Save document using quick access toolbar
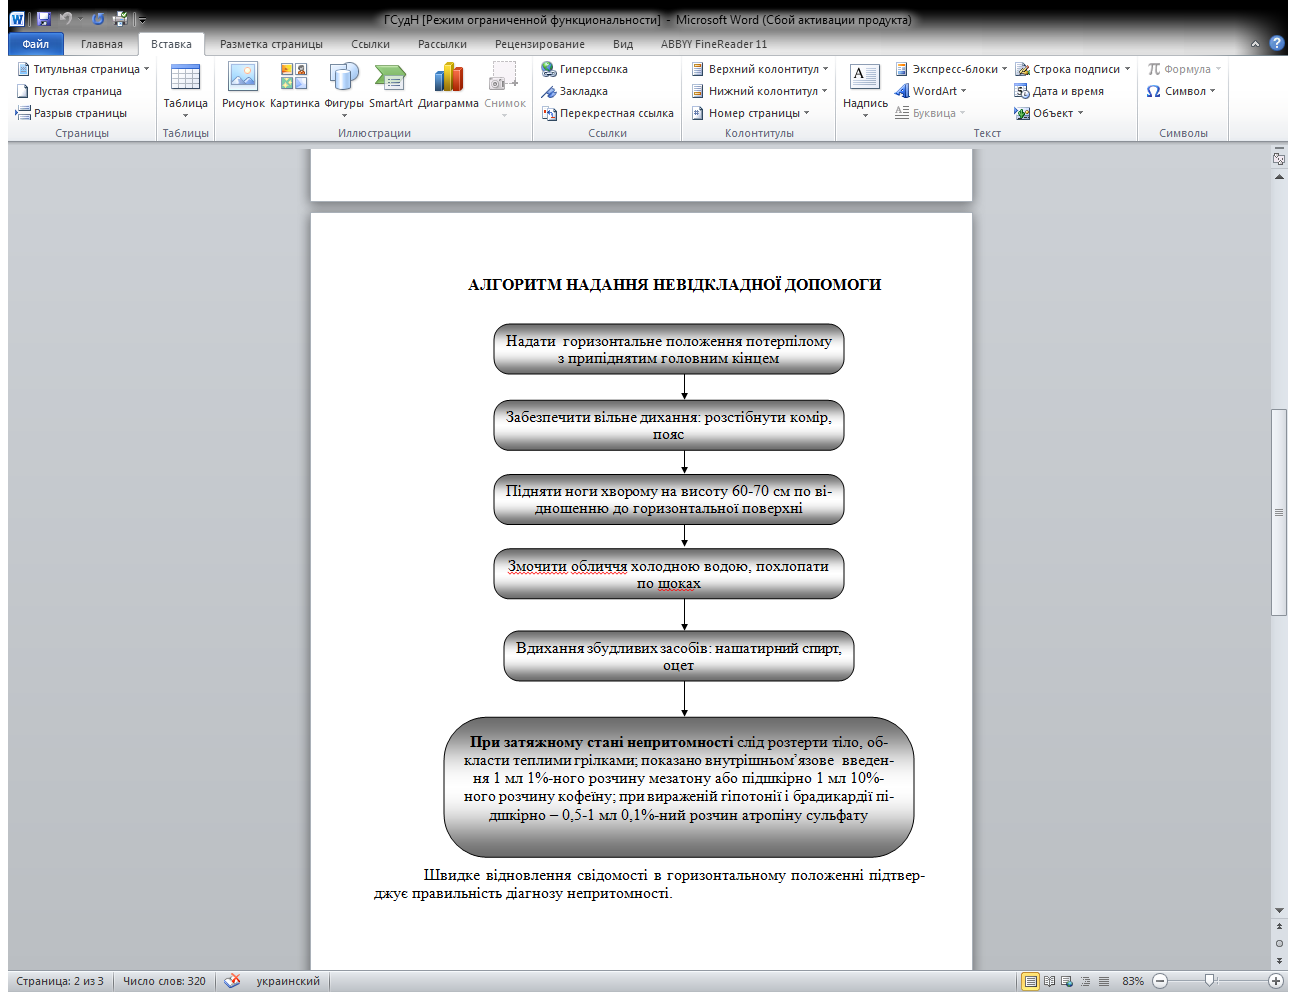This screenshot has width=1296, height=1000. point(43,19)
